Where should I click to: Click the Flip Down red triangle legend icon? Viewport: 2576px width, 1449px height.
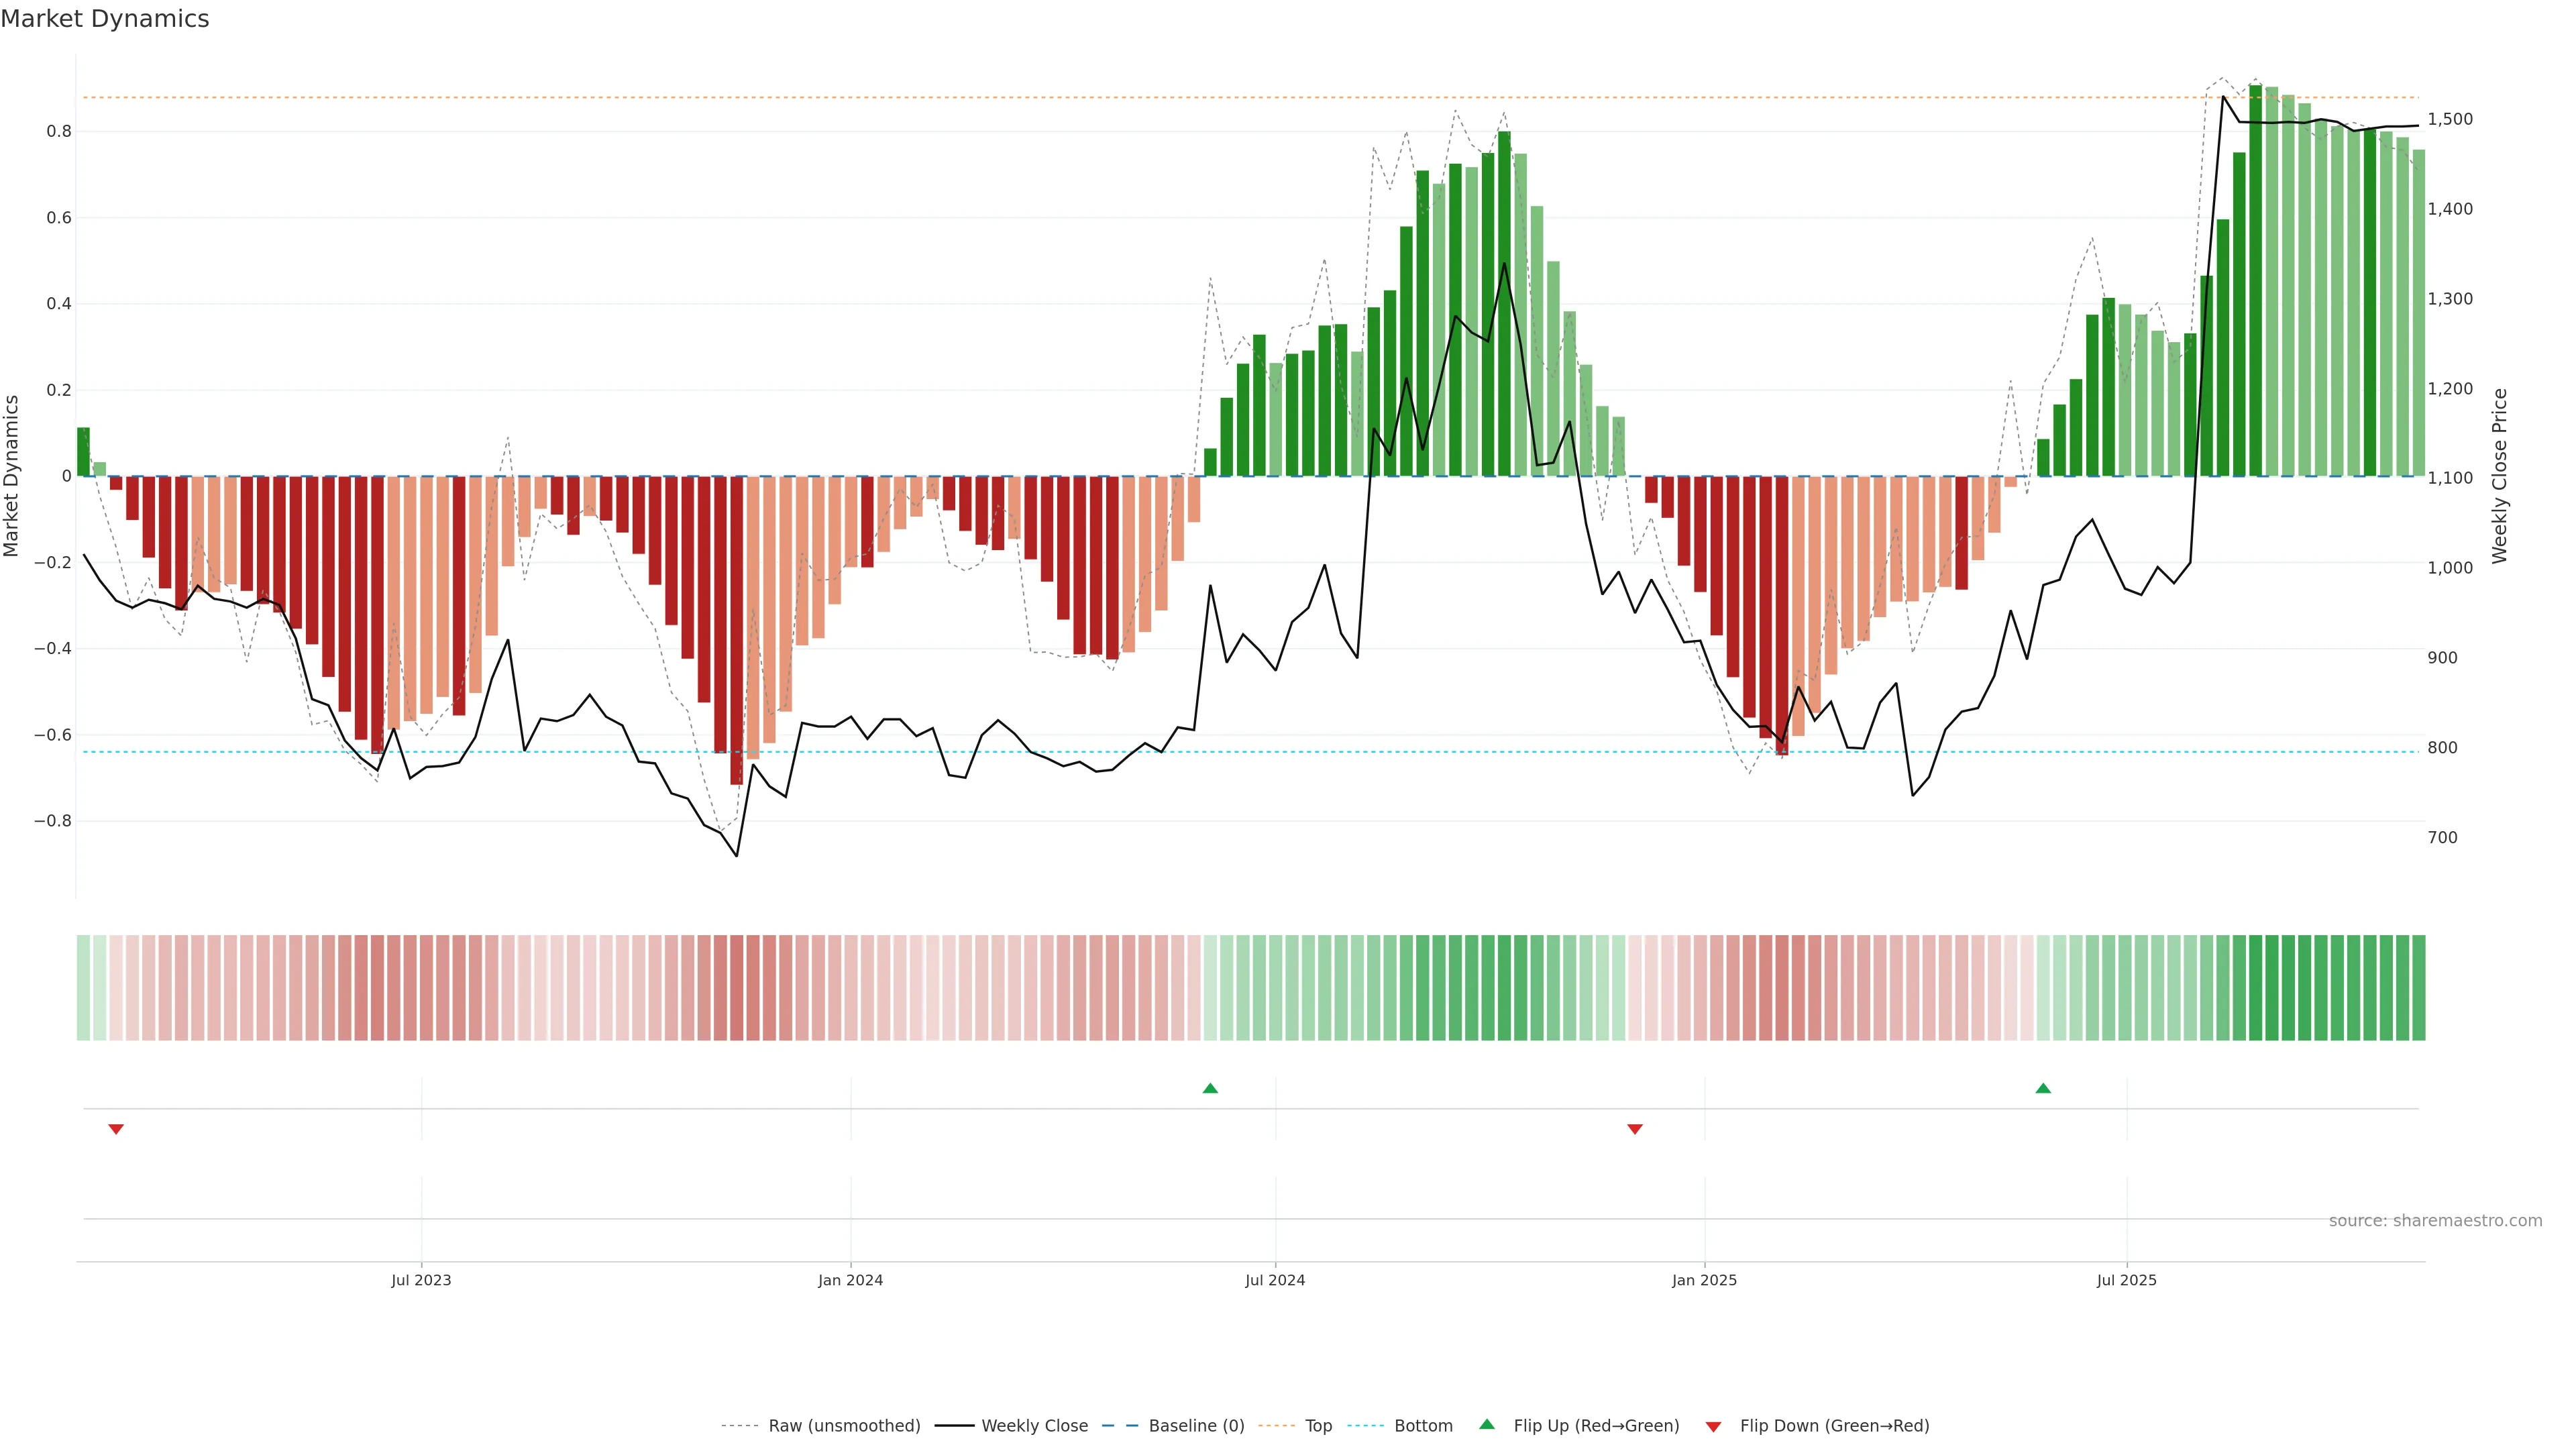pos(1713,1426)
